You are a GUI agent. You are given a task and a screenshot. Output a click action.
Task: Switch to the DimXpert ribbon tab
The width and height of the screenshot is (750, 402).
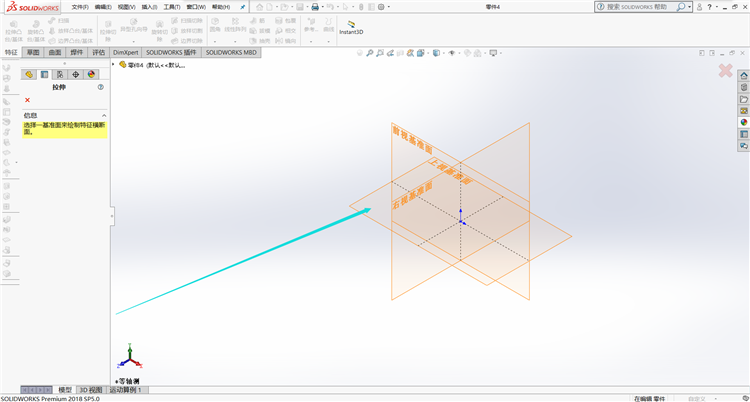[x=125, y=53]
